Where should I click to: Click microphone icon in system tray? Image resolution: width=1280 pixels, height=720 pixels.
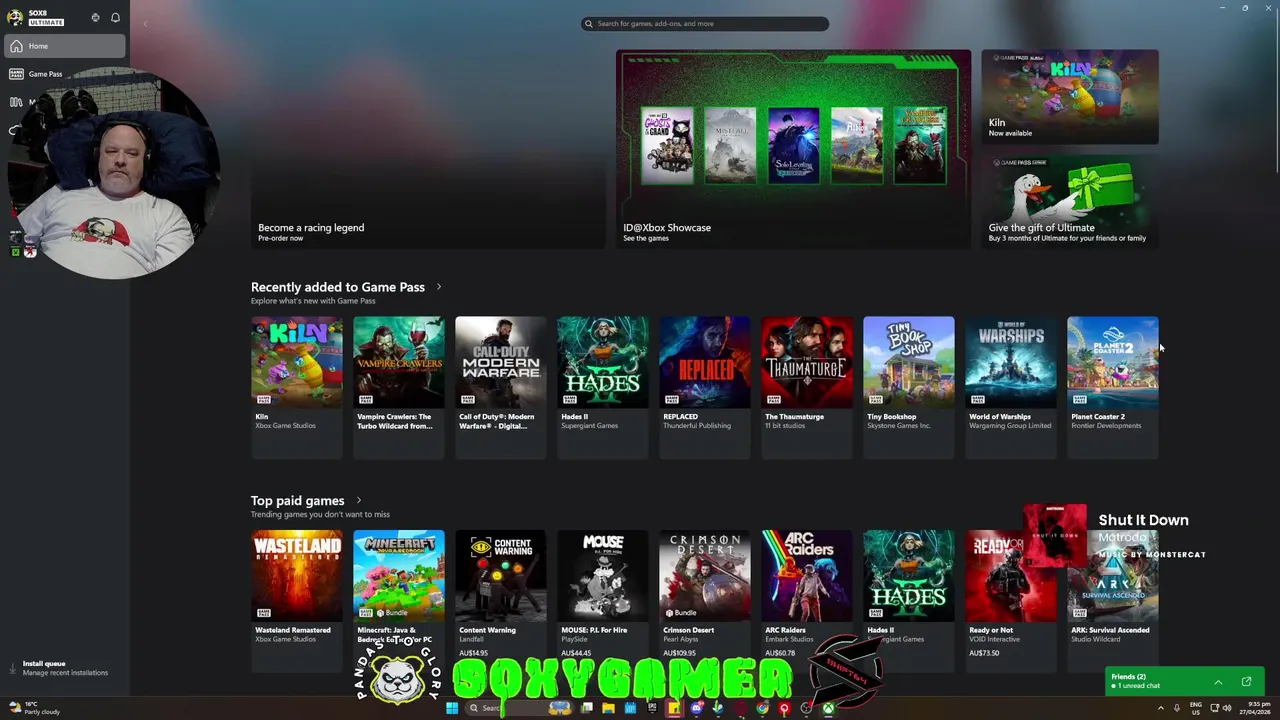(1175, 708)
